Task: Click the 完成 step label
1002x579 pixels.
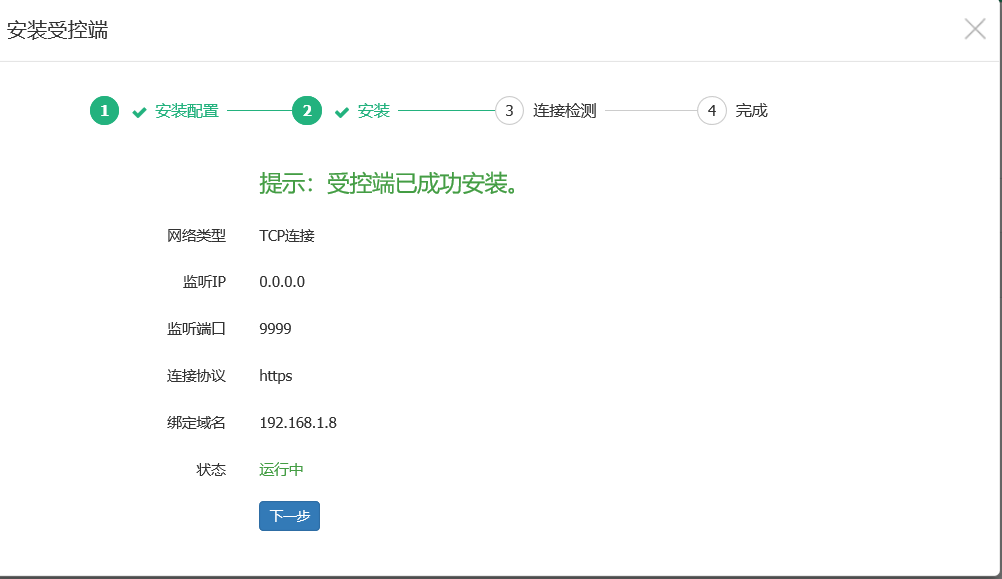Action: coord(752,111)
